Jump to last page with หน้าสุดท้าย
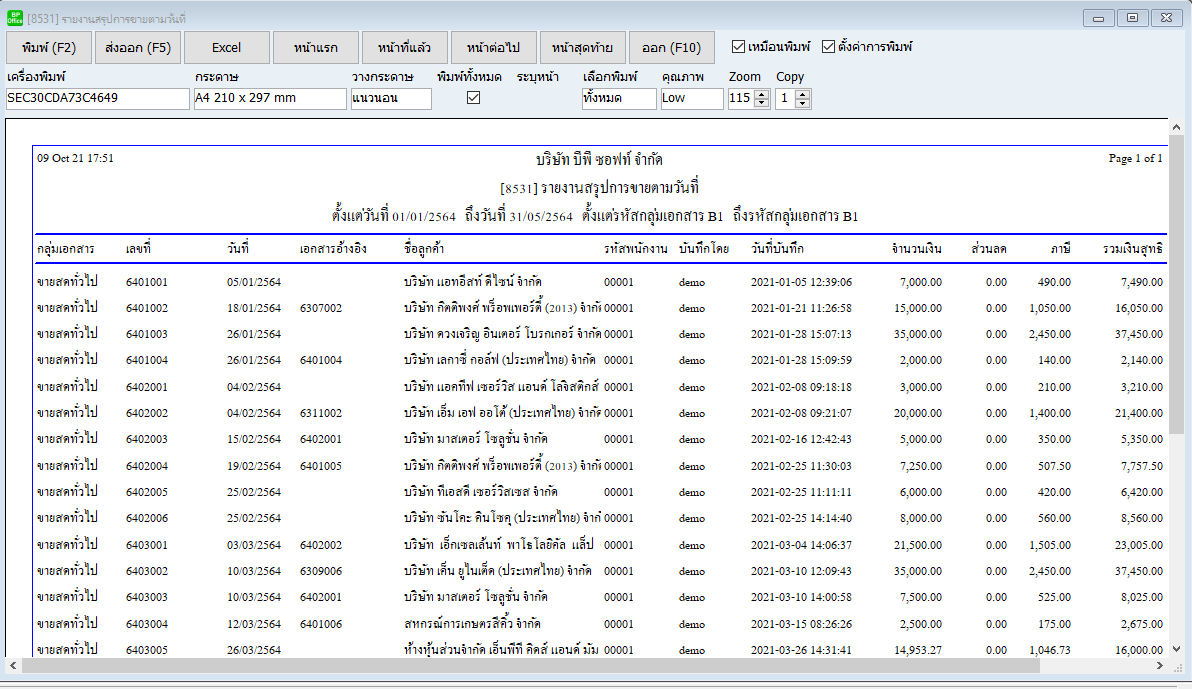 coord(582,47)
